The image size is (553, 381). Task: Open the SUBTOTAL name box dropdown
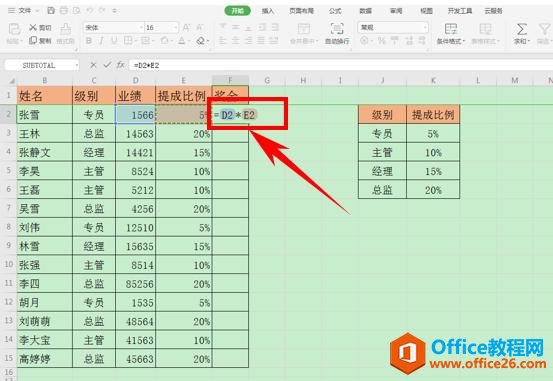coord(77,65)
